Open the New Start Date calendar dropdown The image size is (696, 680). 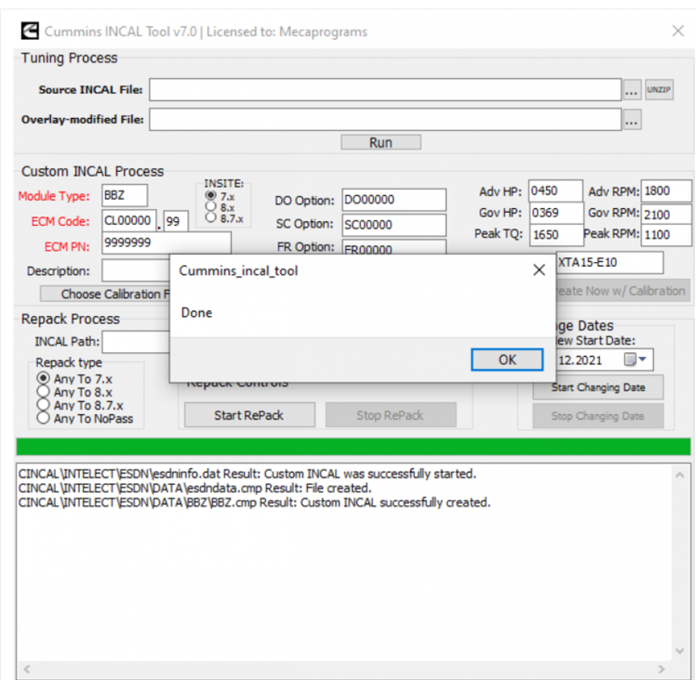(x=636, y=359)
